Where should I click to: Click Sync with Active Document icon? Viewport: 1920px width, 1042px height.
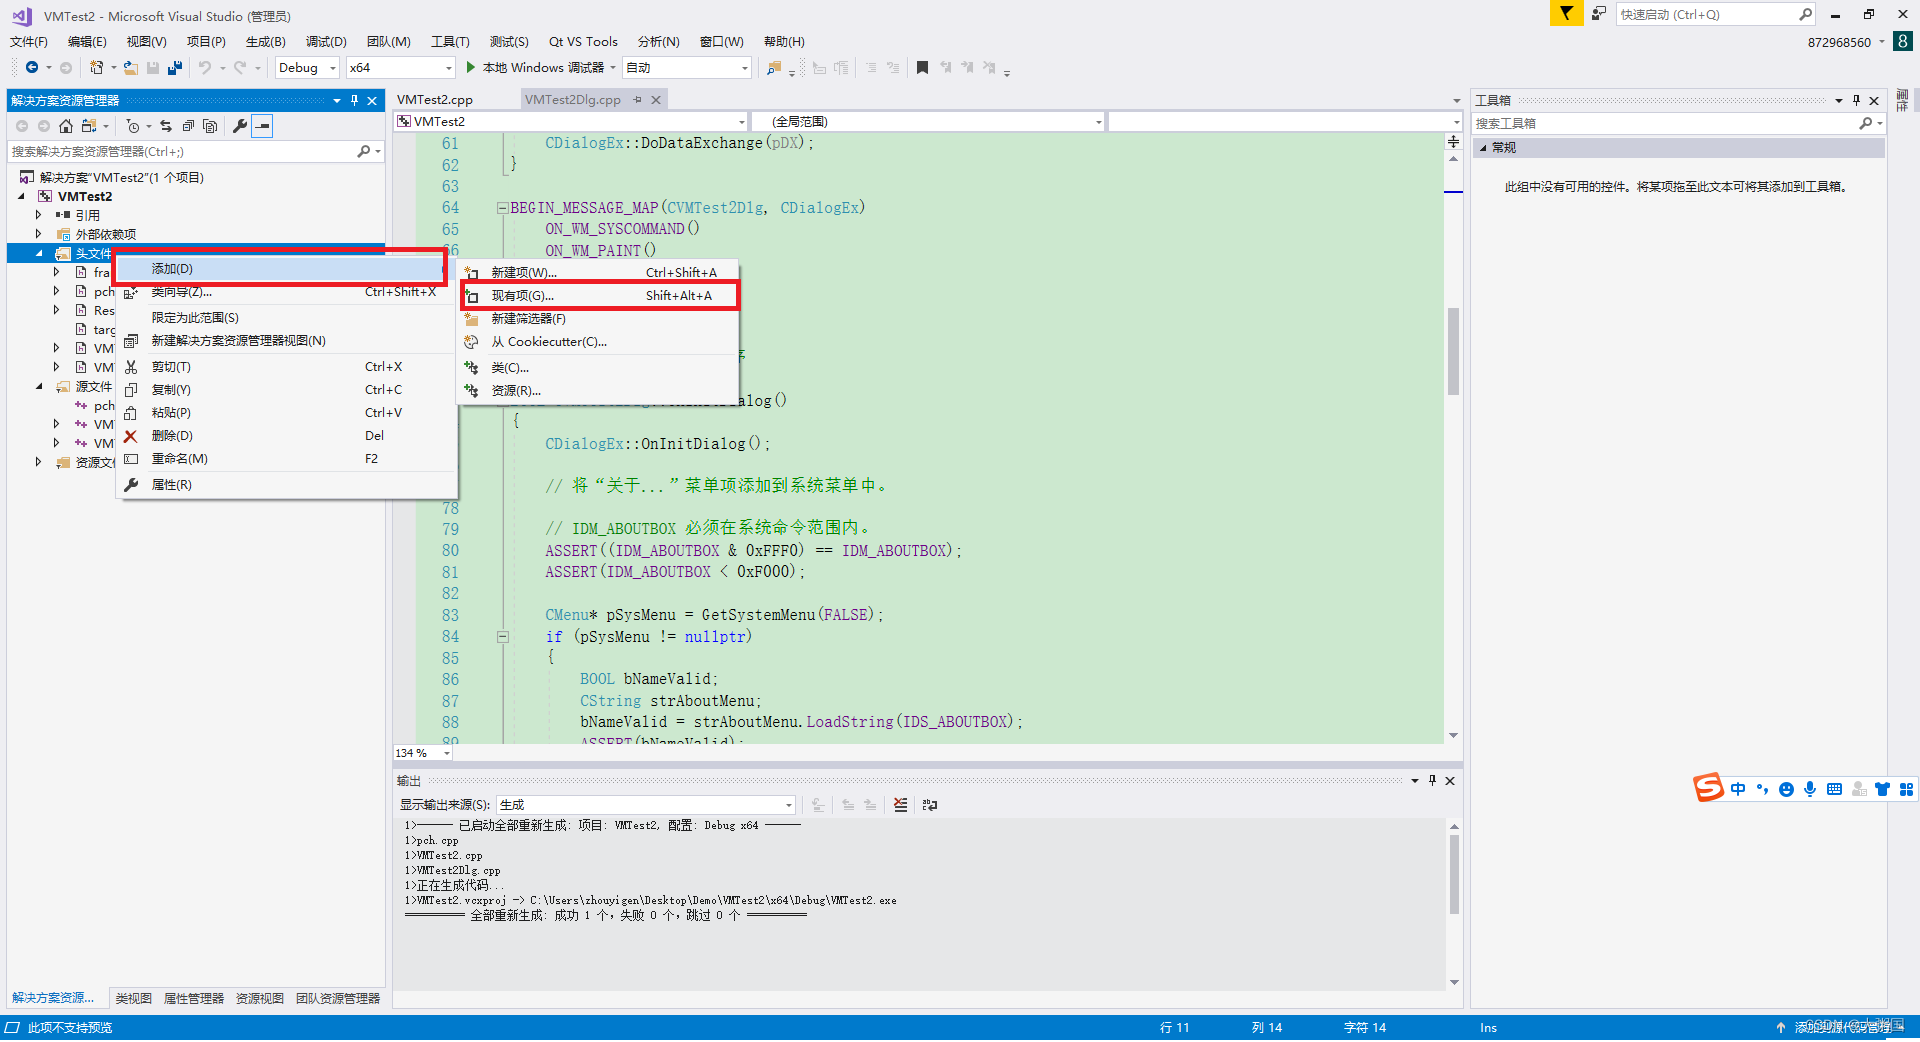coord(166,126)
